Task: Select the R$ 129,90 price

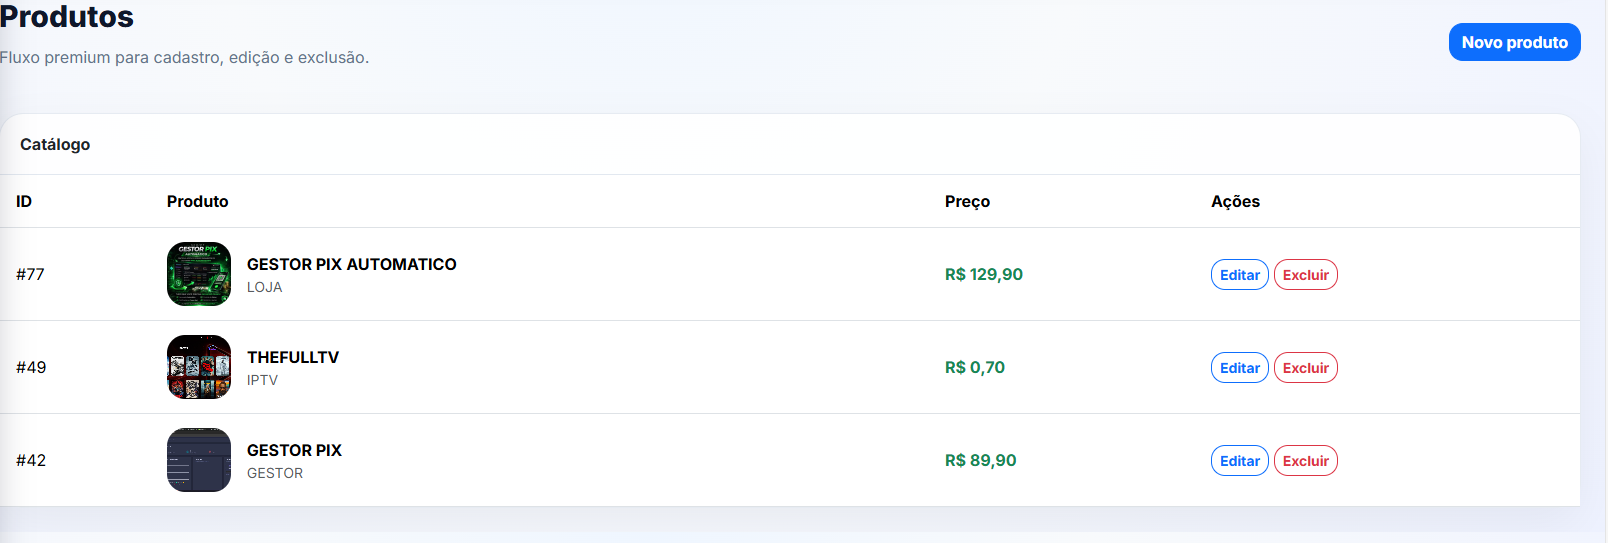Action: coord(983,274)
